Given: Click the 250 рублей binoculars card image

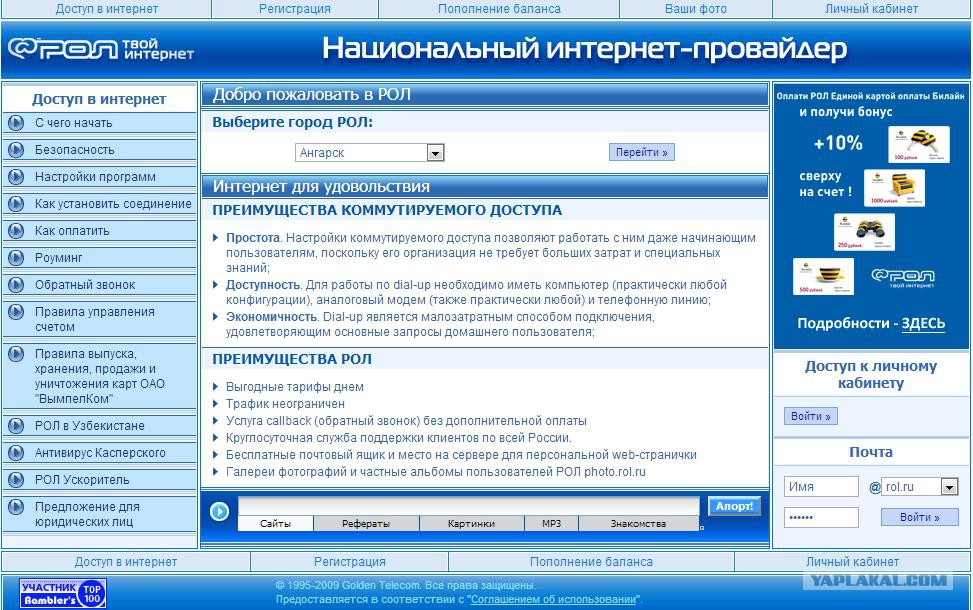Looking at the screenshot, I should tap(864, 232).
